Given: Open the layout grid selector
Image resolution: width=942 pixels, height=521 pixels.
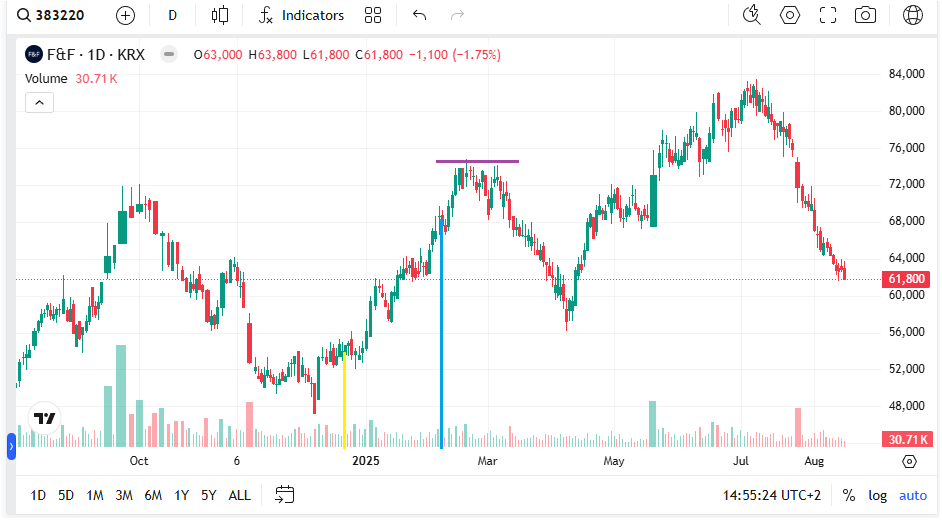Looking at the screenshot, I should 373,16.
